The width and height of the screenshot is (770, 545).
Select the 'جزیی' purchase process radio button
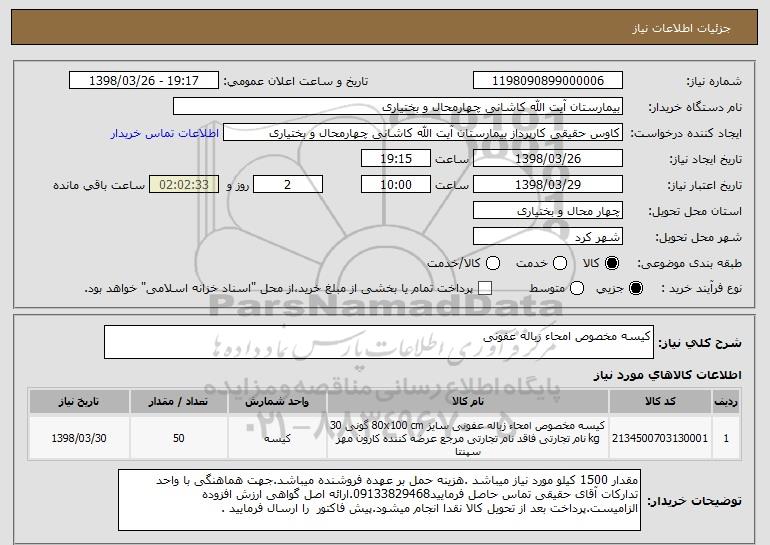click(636, 288)
